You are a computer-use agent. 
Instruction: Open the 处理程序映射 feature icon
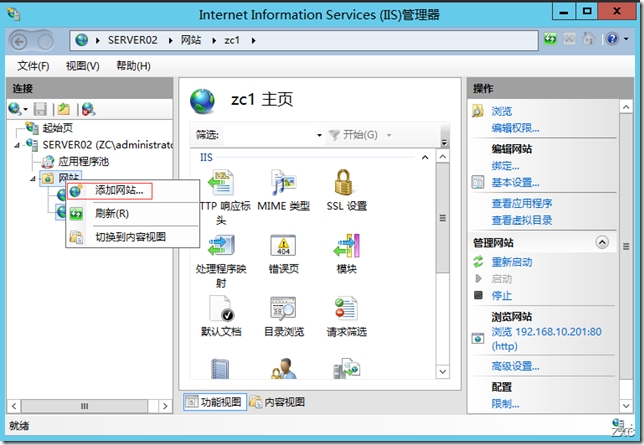[221, 245]
